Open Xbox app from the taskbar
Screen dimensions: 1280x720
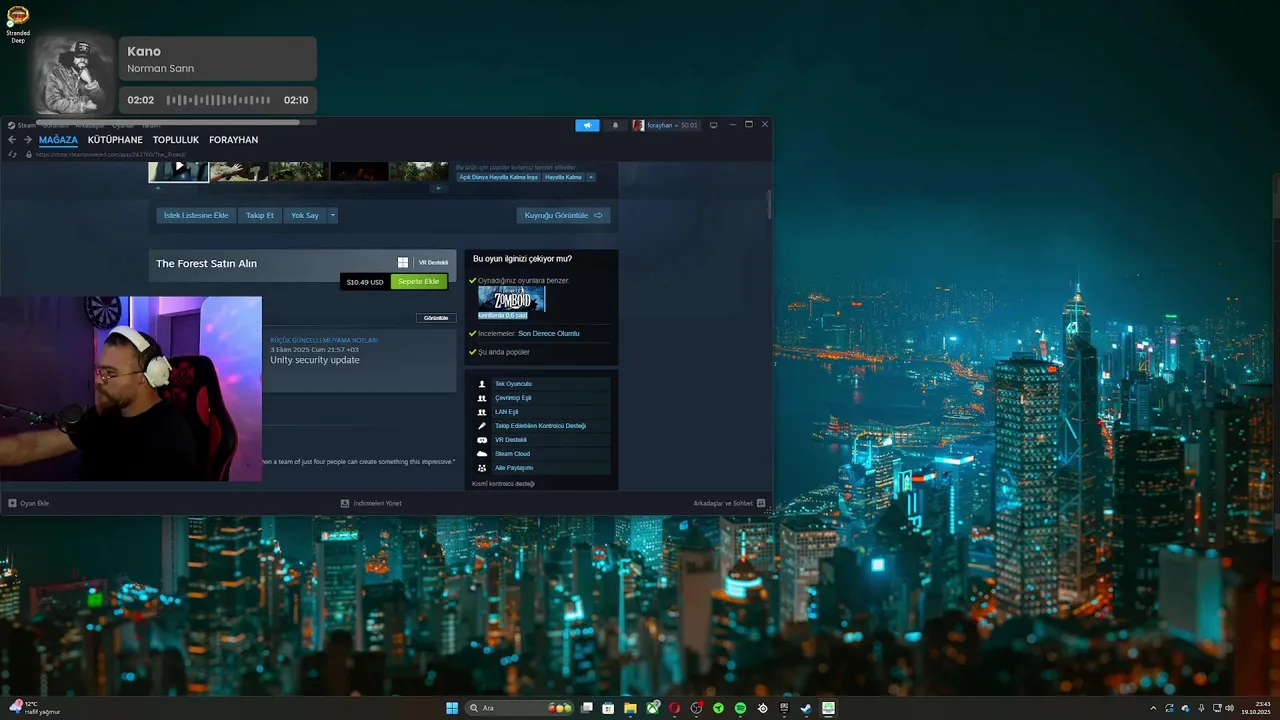pyautogui.click(x=653, y=708)
